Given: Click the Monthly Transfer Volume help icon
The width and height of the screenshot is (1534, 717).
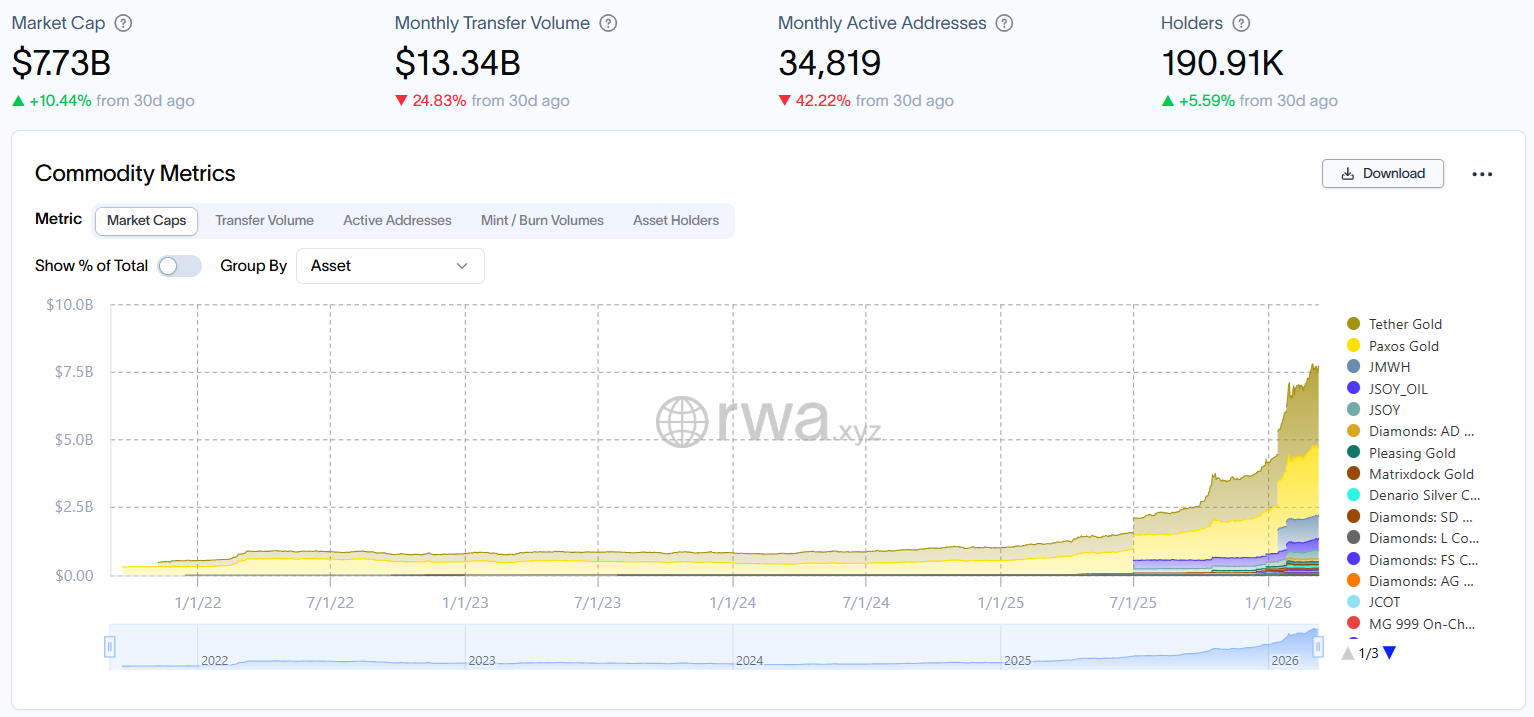Looking at the screenshot, I should pyautogui.click(x=608, y=23).
